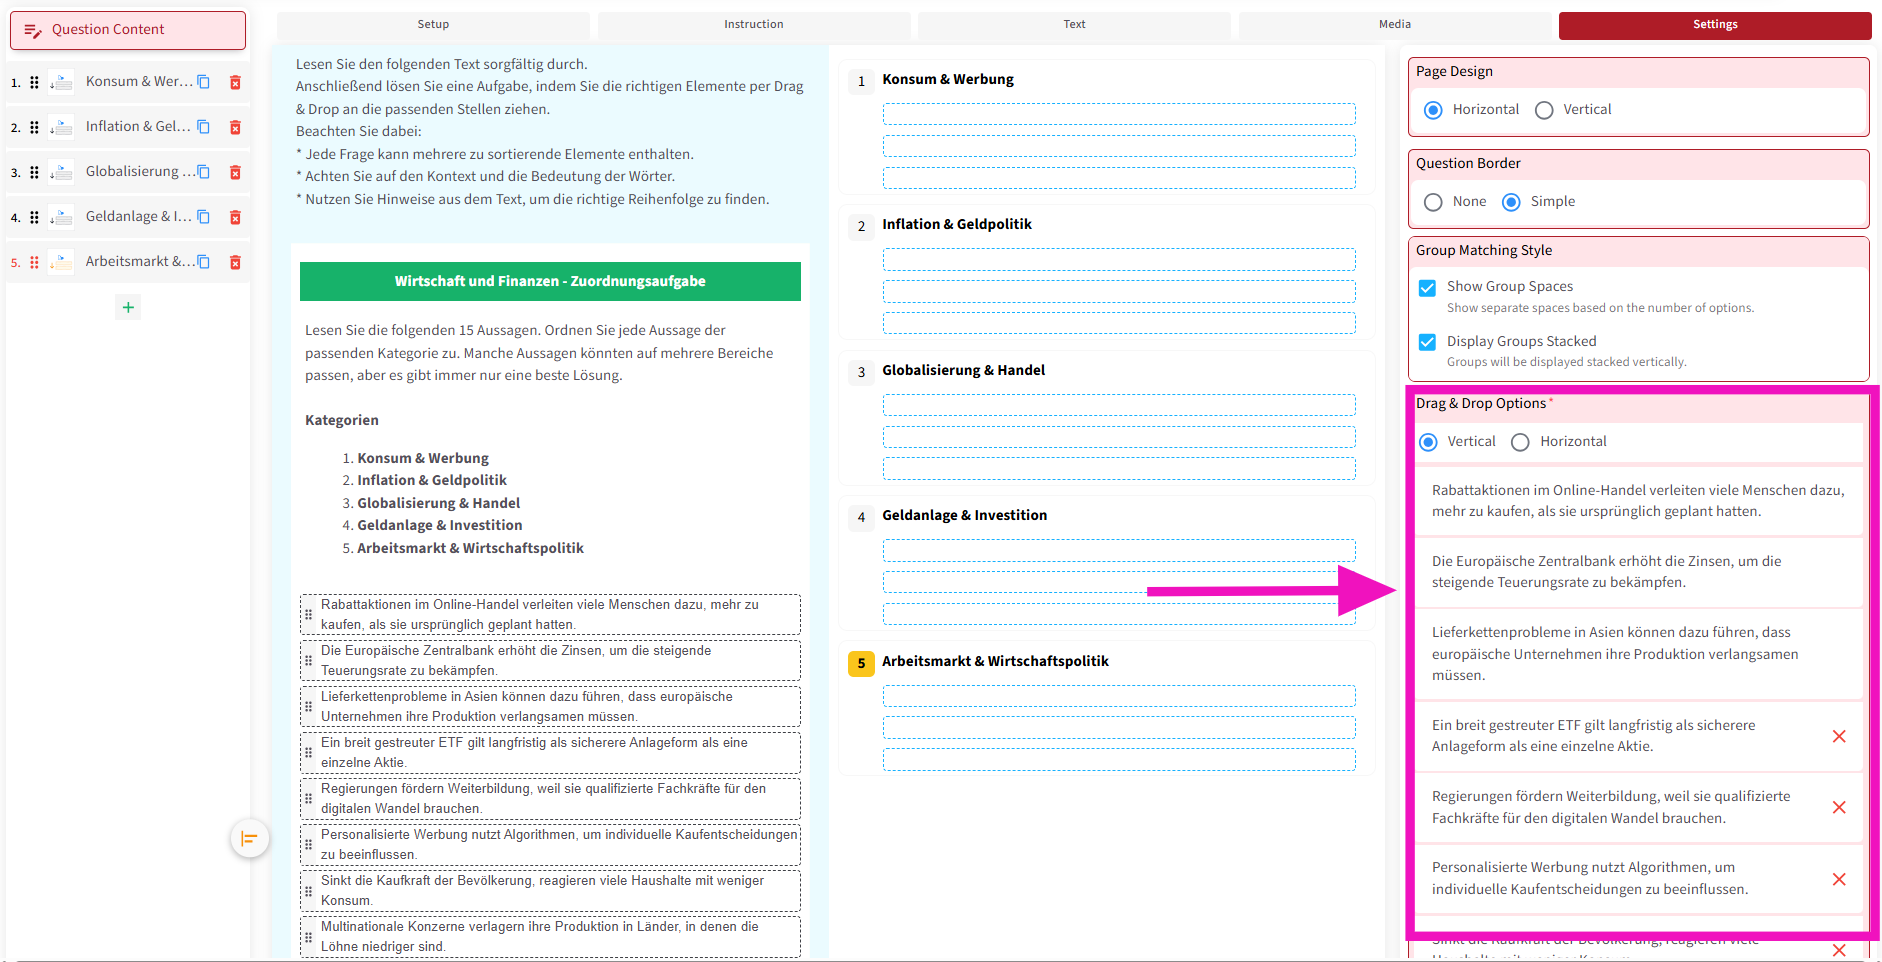Screen dimensions: 1882x962
Task: Duplicate the Arbeitsmarkt question in list
Action: pyautogui.click(x=204, y=262)
